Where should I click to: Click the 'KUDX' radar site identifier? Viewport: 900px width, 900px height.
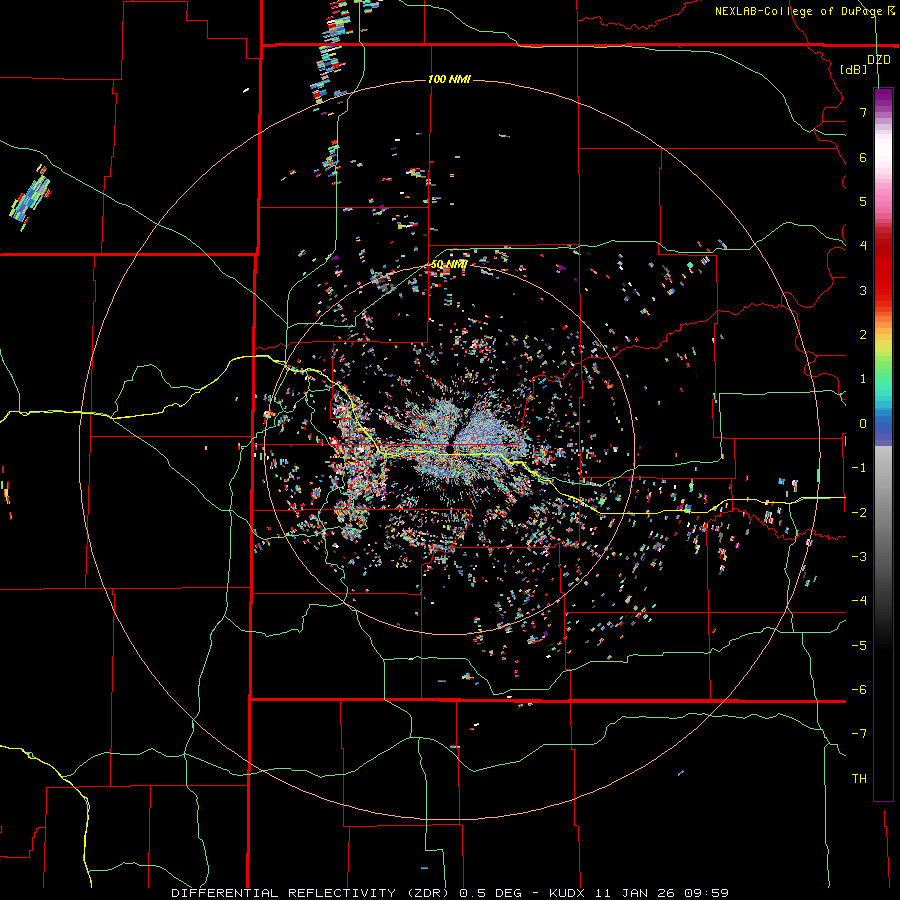click(x=567, y=893)
